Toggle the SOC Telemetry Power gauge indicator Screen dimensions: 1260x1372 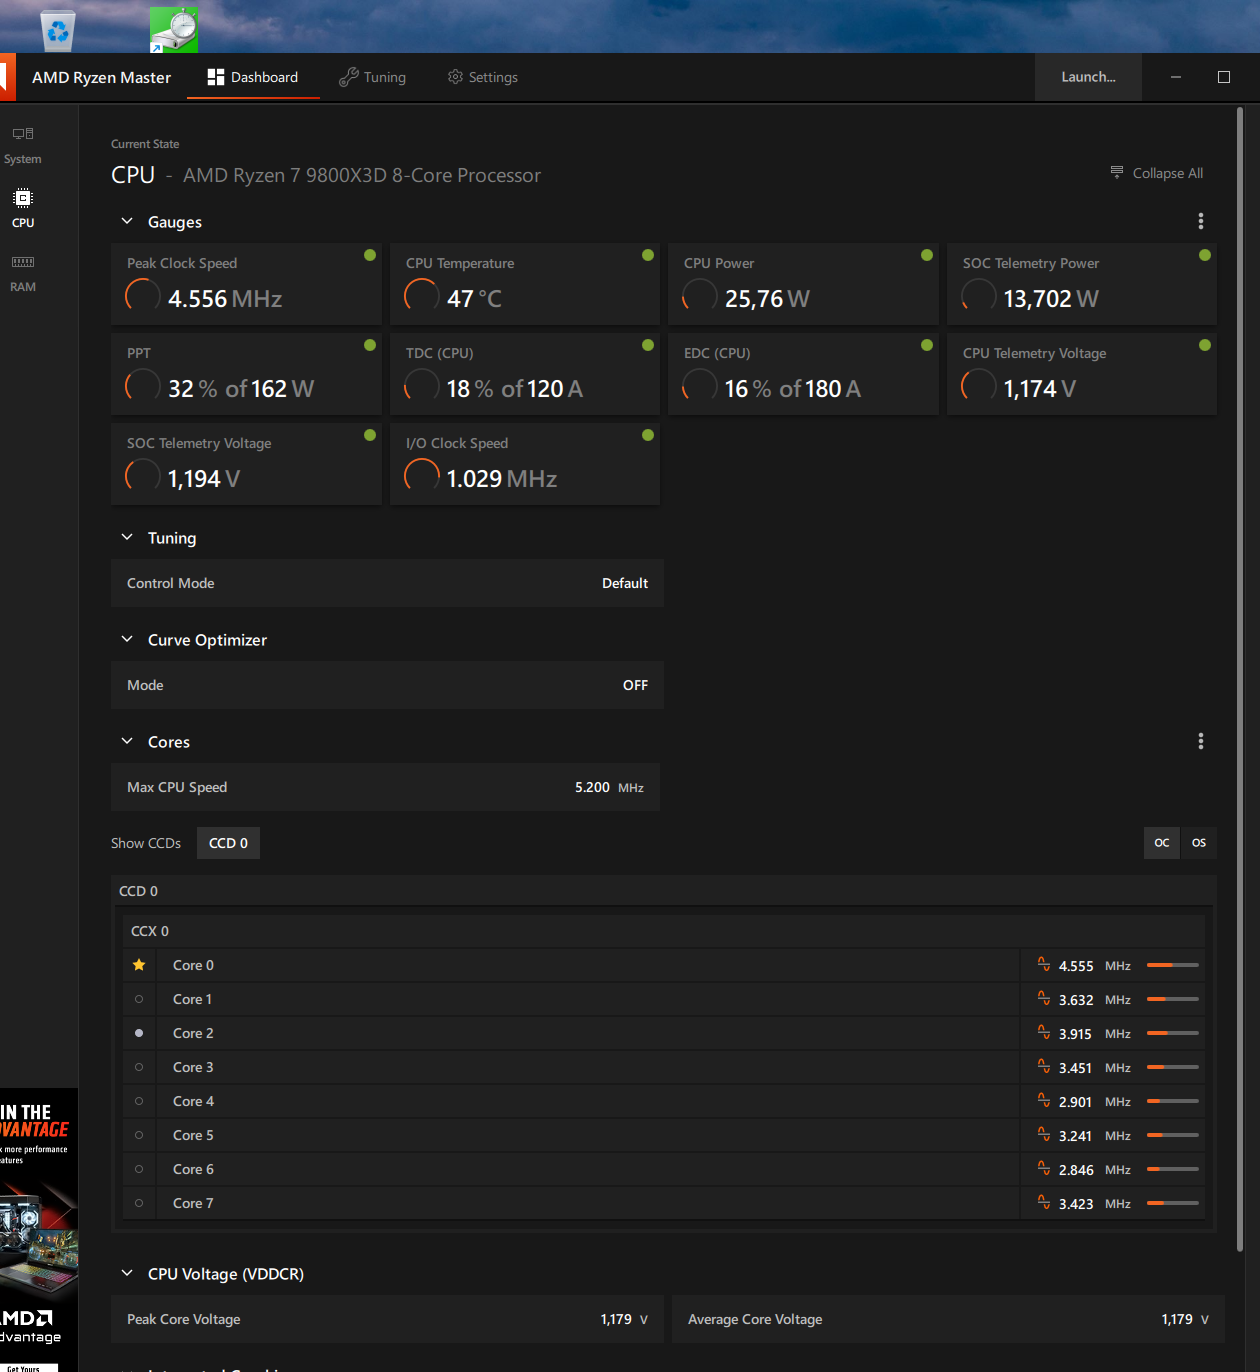click(x=1205, y=255)
